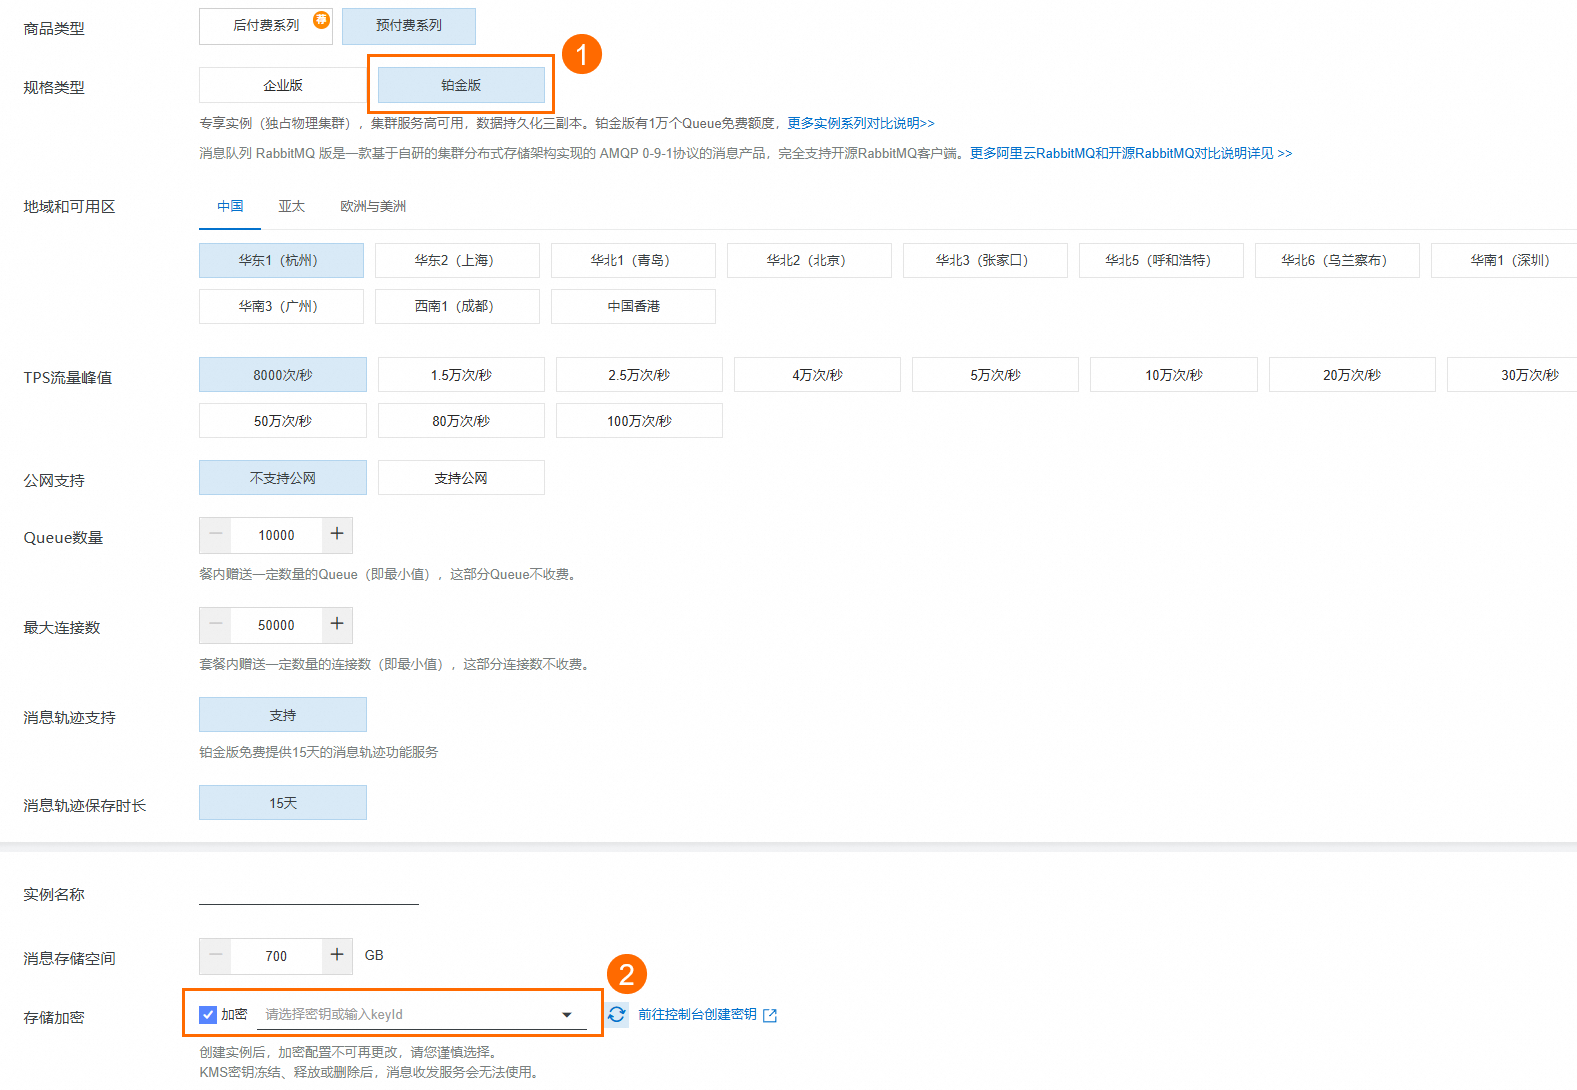The height and width of the screenshot is (1090, 1577).
Task: Set TPS peak to 50万次/秒
Action: pos(283,421)
